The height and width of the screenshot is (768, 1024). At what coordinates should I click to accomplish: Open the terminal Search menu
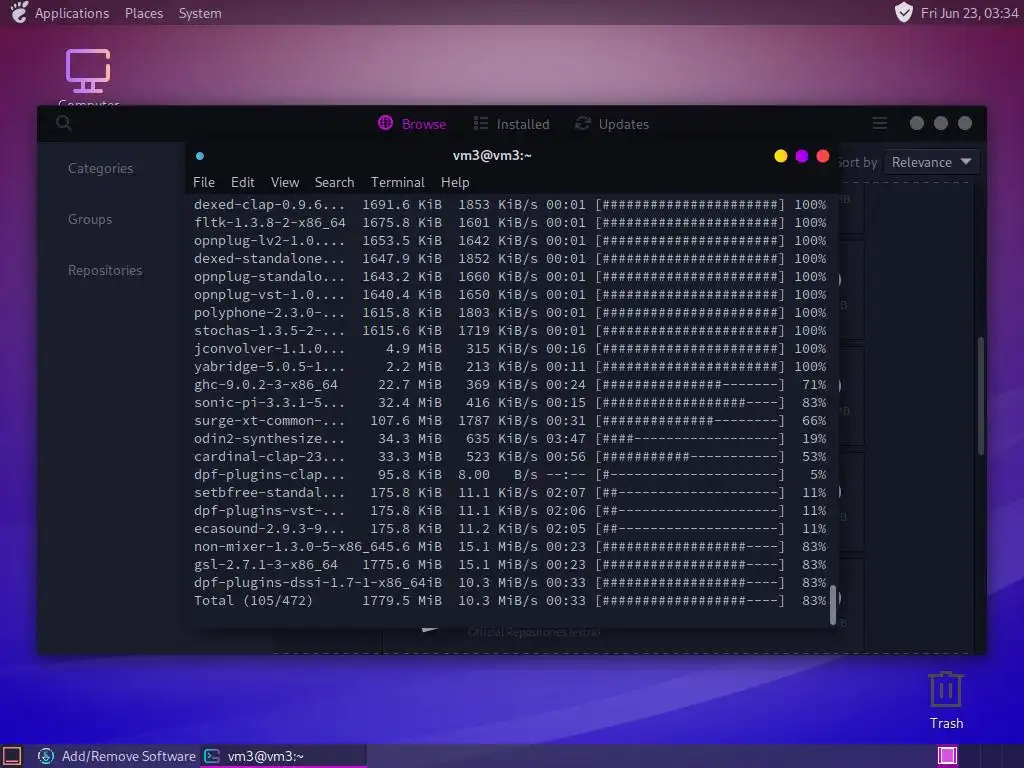334,182
